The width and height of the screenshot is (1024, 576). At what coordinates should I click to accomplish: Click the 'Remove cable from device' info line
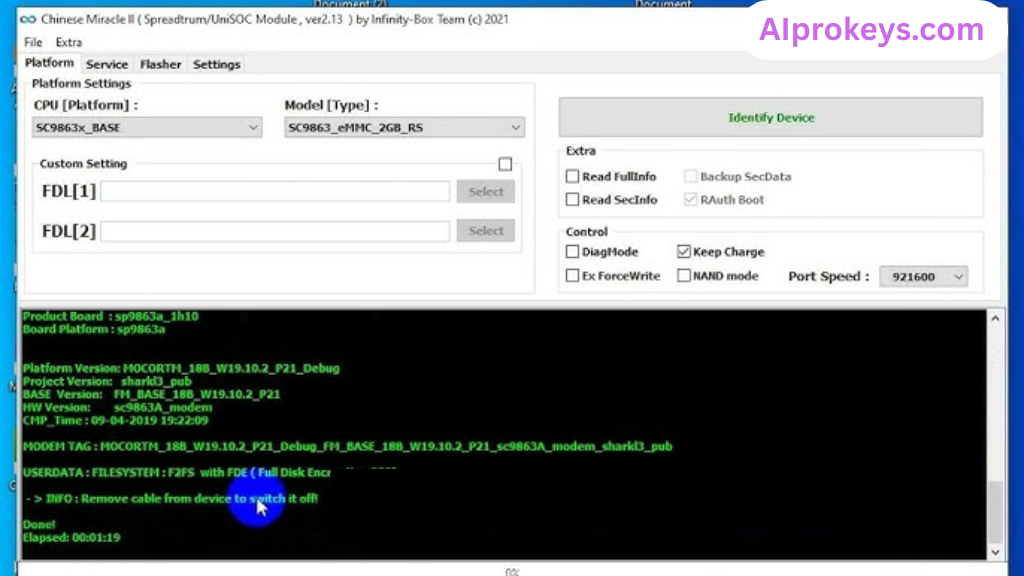[x=172, y=498]
